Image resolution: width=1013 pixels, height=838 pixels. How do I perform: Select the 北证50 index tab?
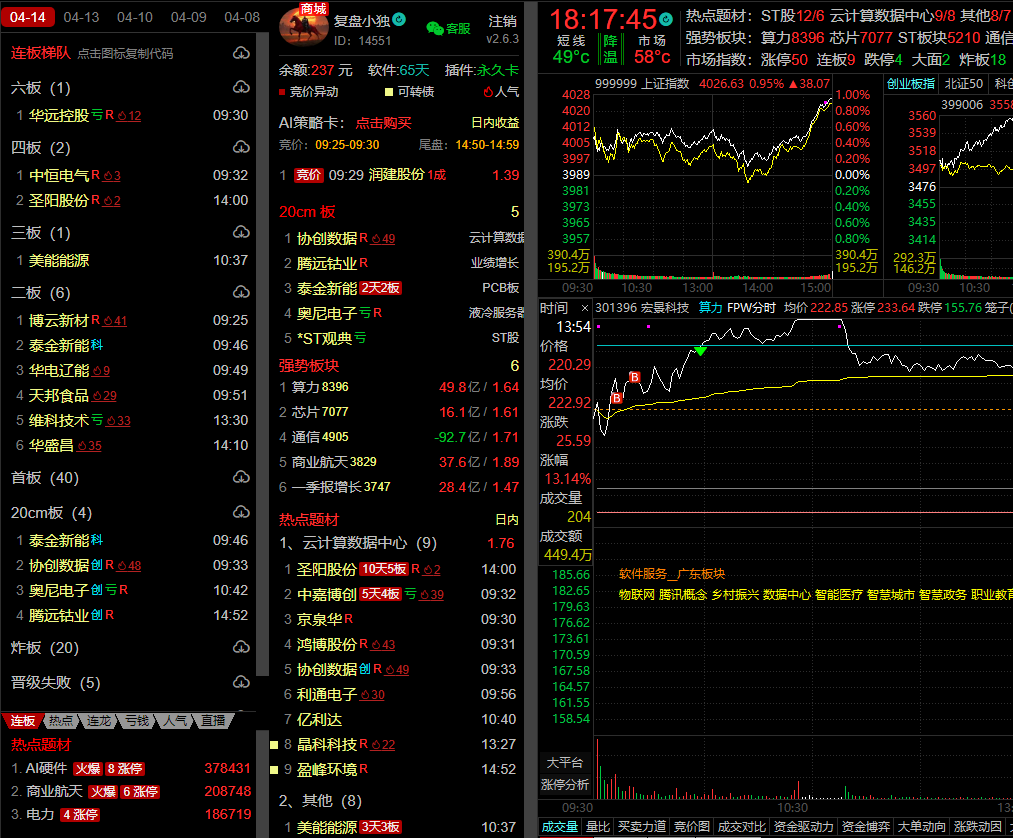pyautogui.click(x=964, y=84)
